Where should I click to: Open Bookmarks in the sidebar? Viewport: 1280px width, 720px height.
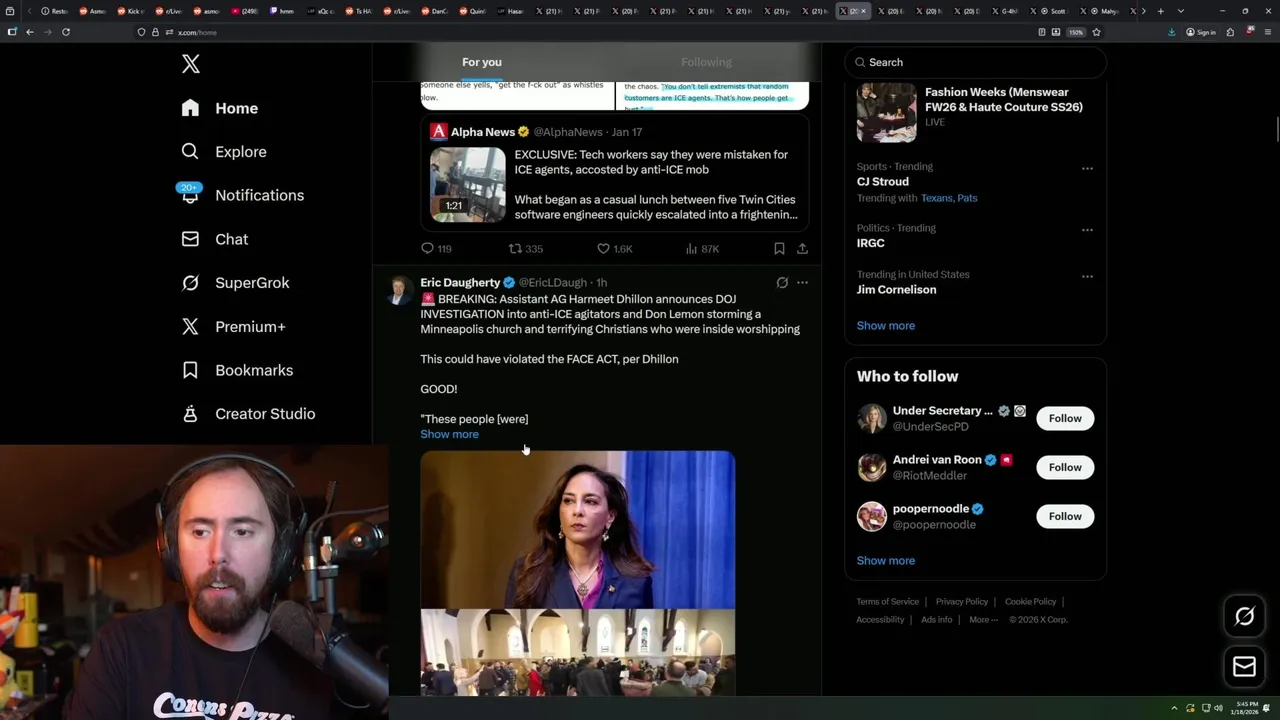[x=237, y=370]
